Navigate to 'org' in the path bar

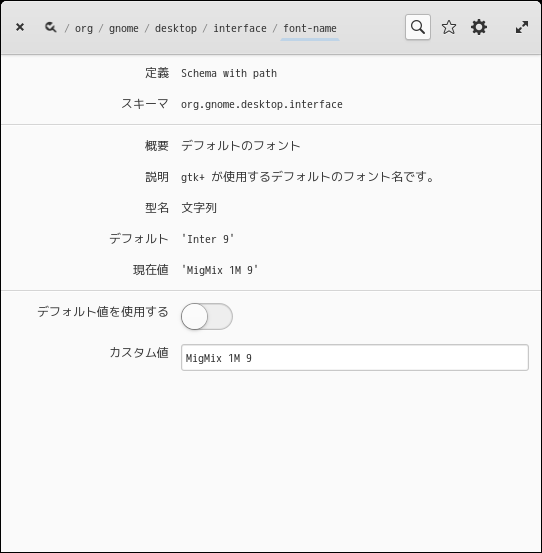click(84, 28)
